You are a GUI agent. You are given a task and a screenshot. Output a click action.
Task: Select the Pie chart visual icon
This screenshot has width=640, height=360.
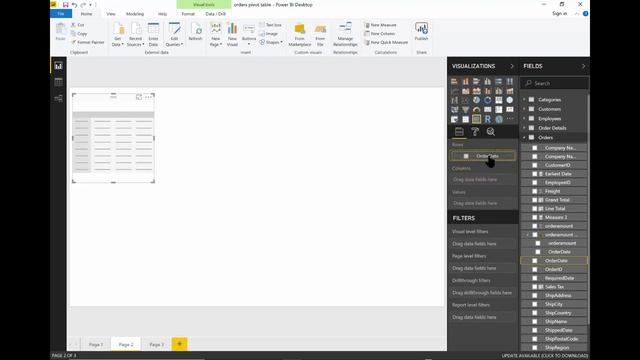tap(476, 100)
